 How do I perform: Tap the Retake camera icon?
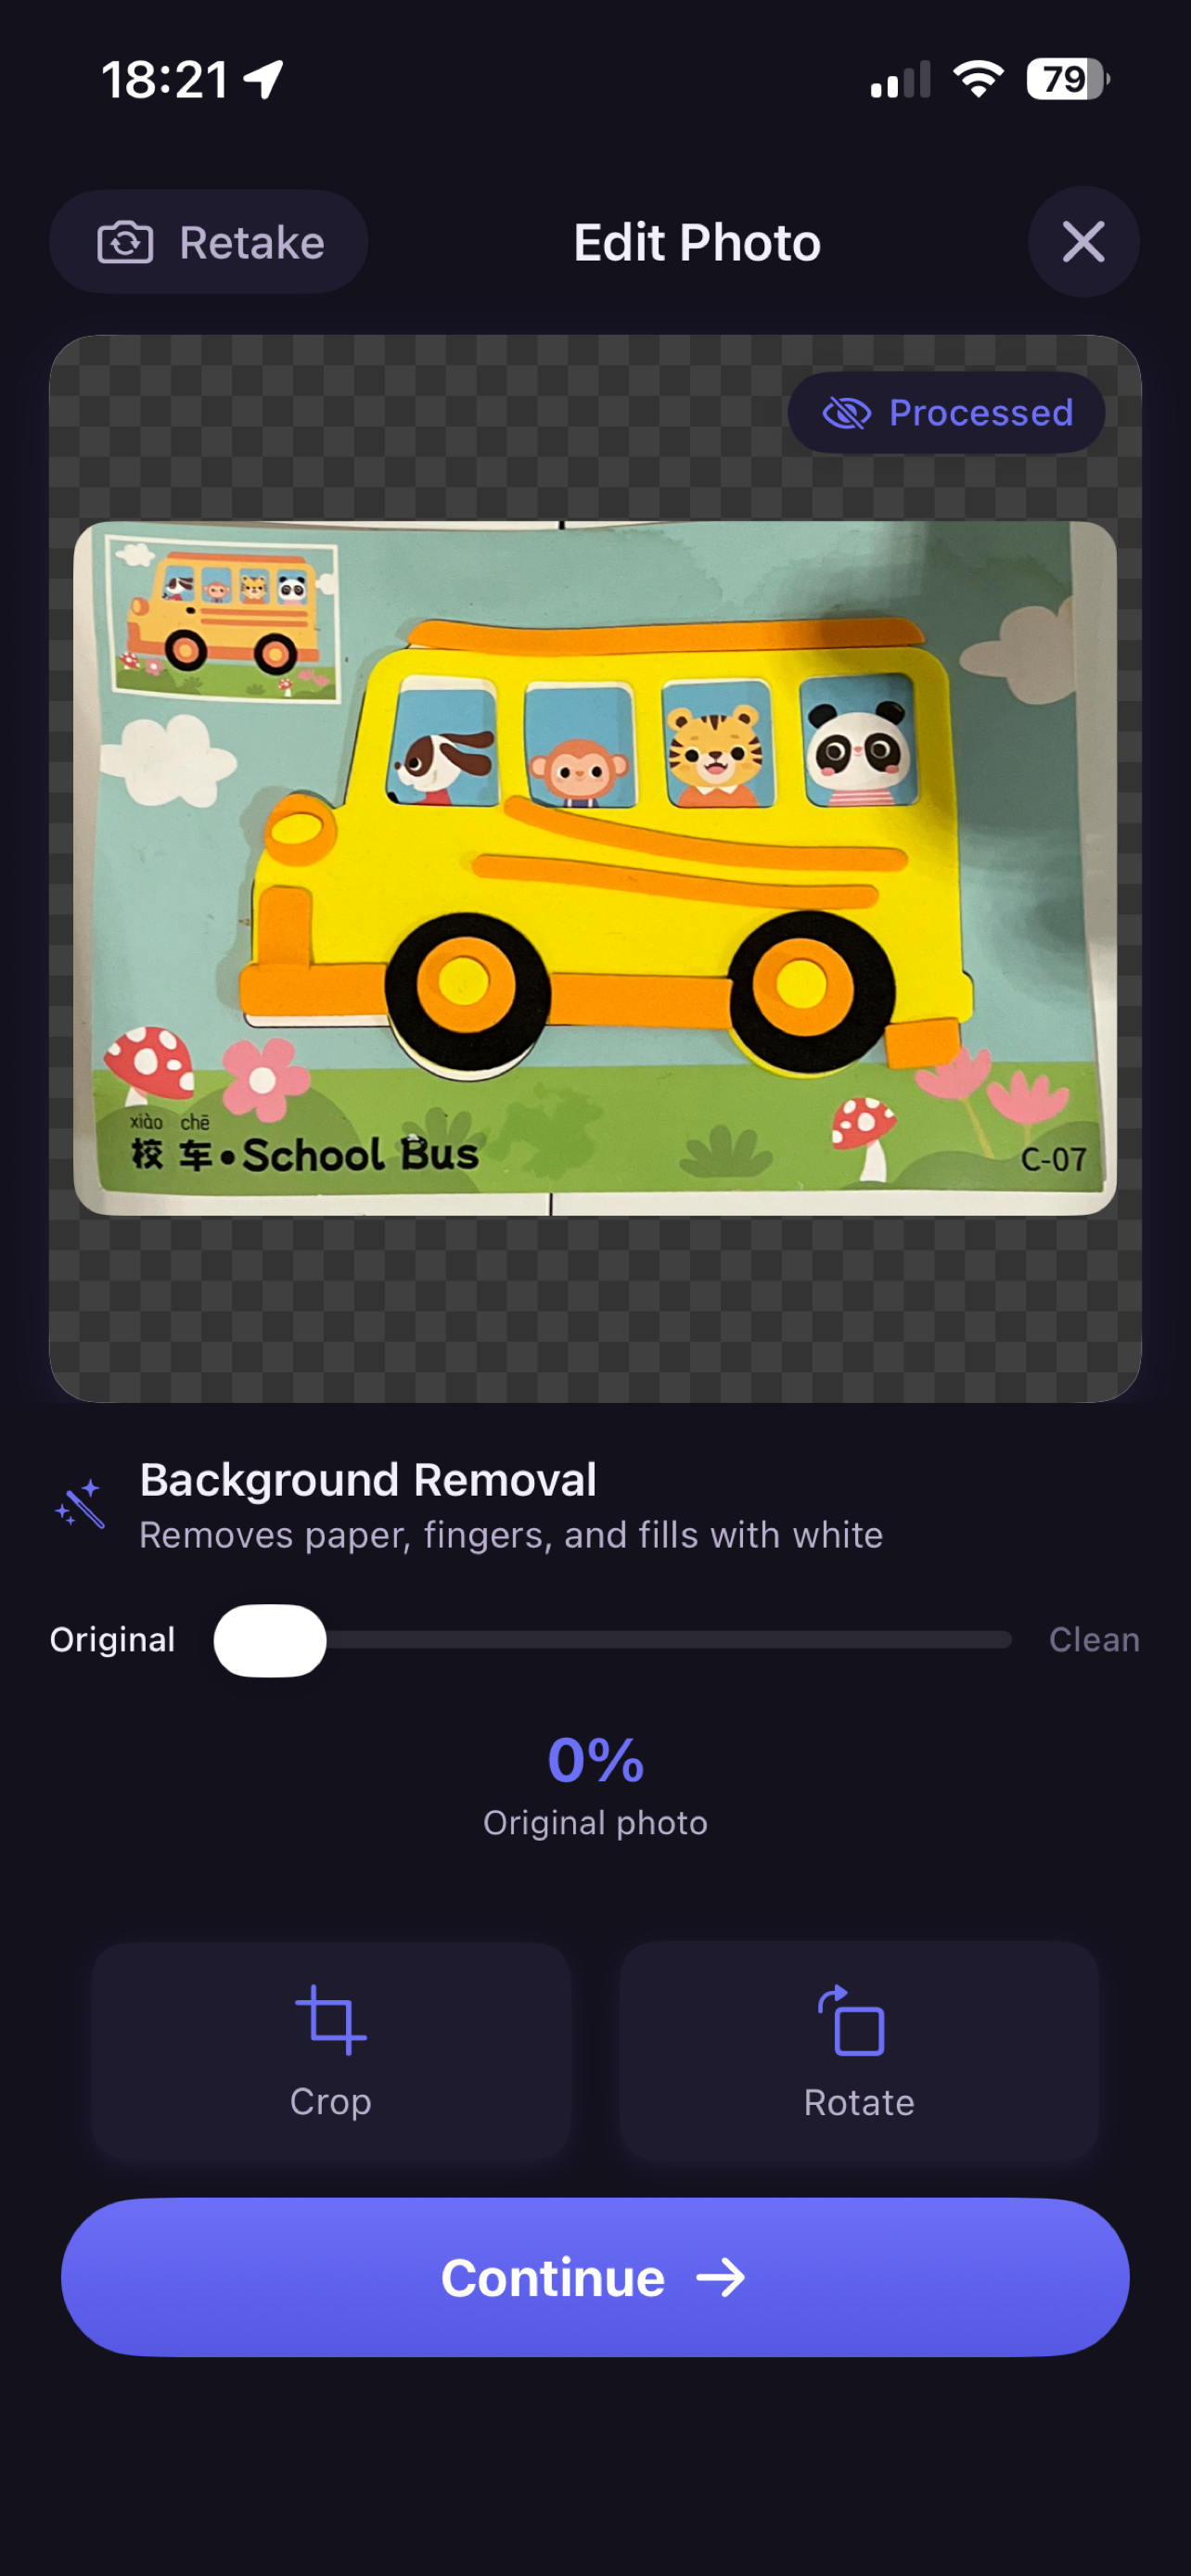pos(125,243)
